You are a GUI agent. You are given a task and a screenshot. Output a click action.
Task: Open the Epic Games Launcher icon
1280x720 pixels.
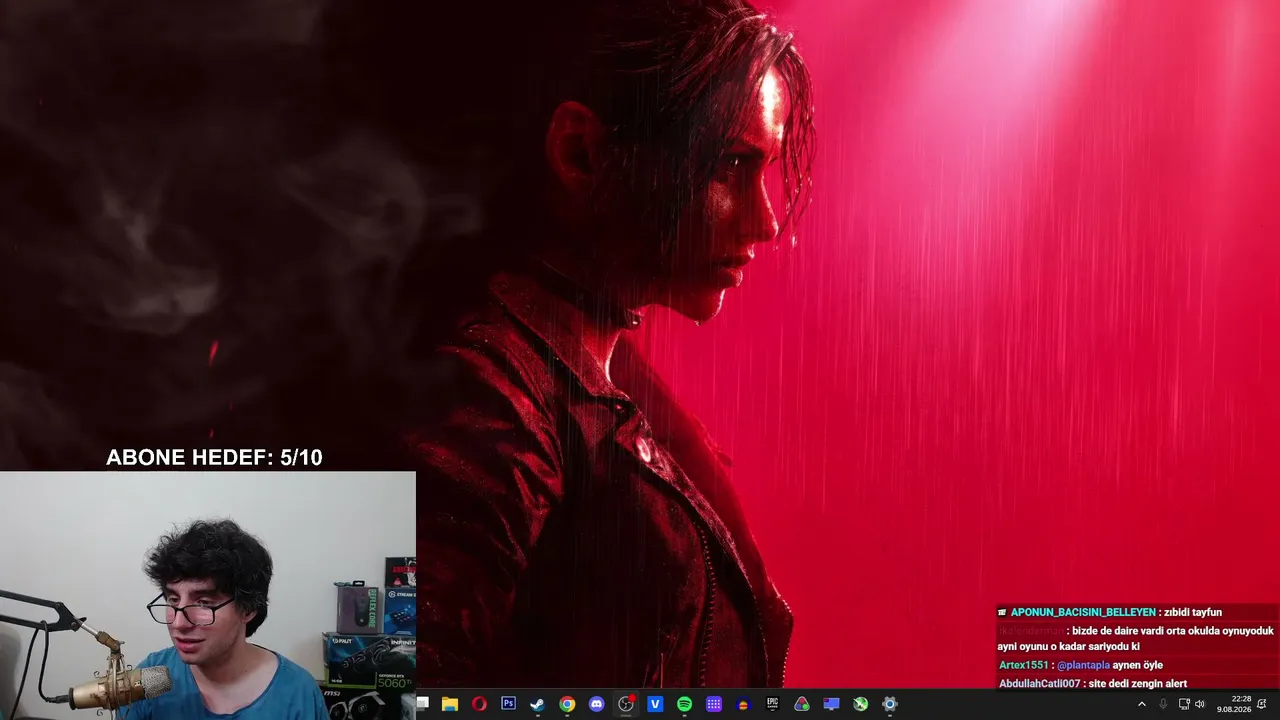tap(773, 704)
